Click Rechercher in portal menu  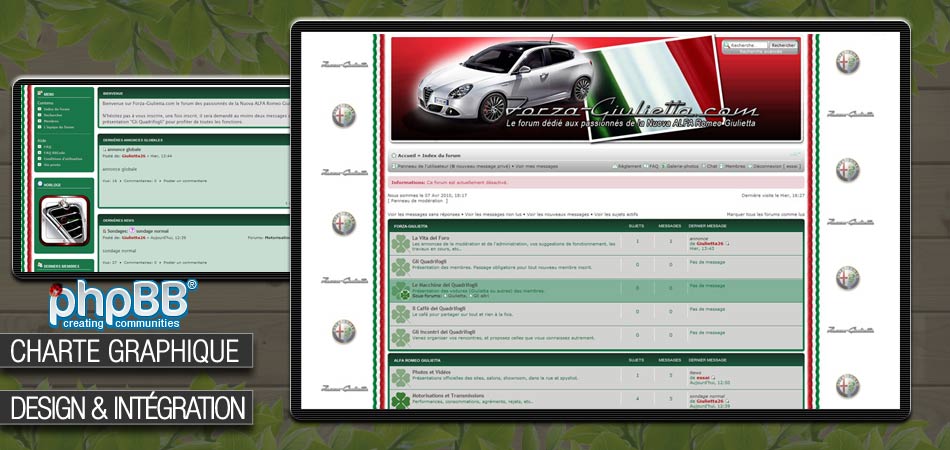coord(53,115)
